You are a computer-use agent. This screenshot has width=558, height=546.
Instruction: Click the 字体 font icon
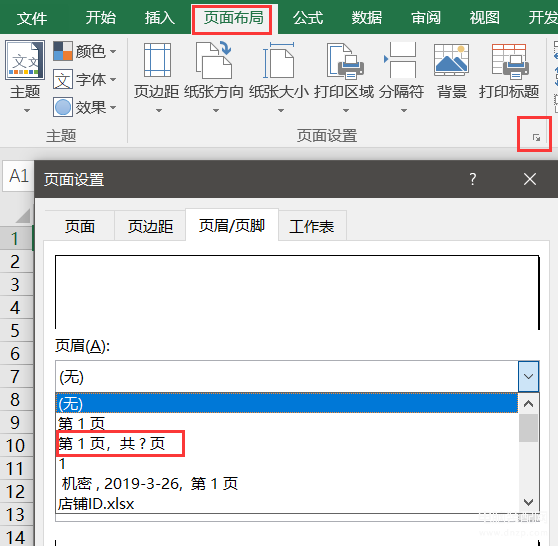coord(63,79)
